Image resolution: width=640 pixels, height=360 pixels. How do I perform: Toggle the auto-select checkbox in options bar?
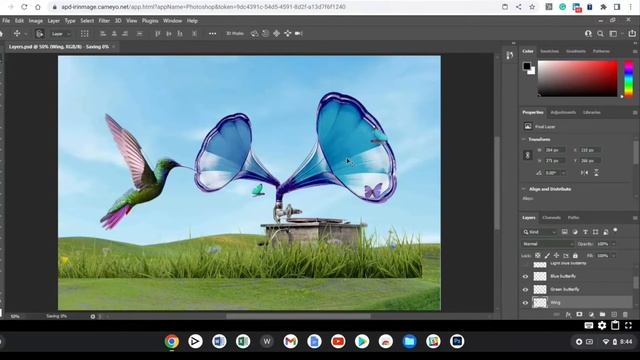[39, 33]
